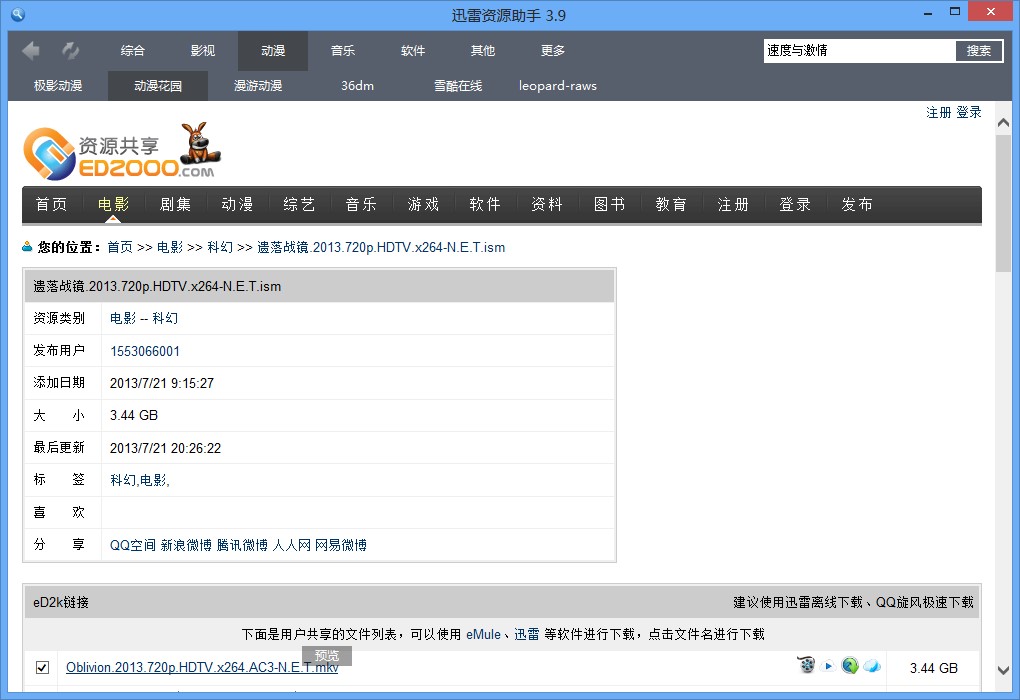Screen dimensions: 1020x700
Task: Click the 登录 link at top right
Action: (x=969, y=113)
